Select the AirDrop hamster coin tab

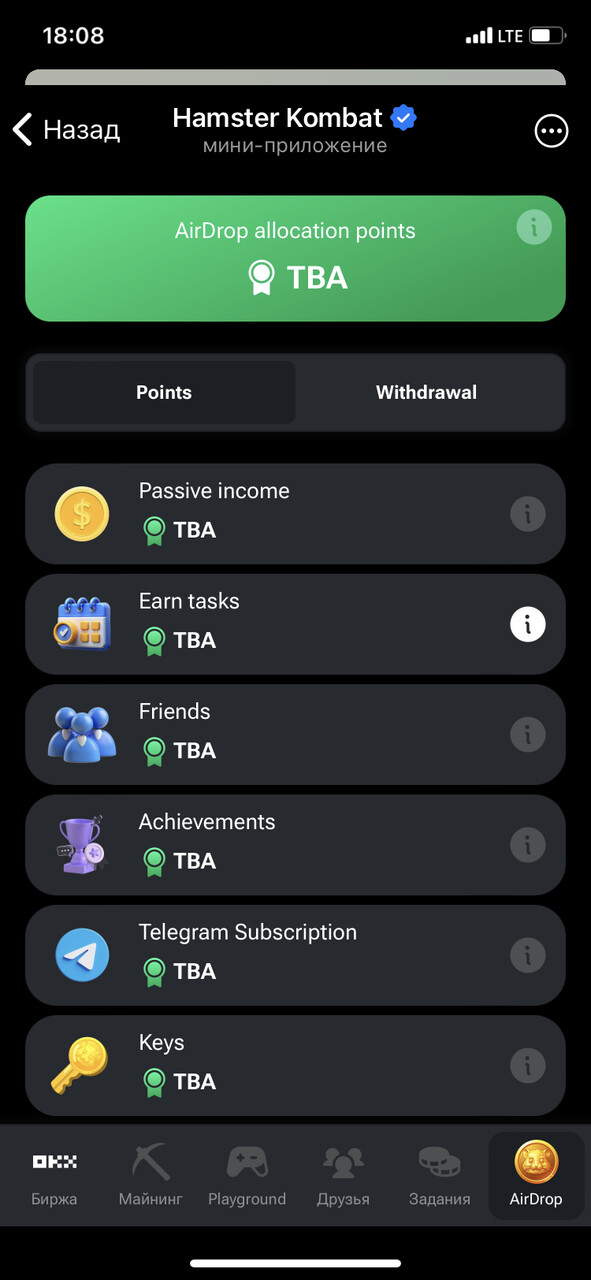(x=536, y=1177)
